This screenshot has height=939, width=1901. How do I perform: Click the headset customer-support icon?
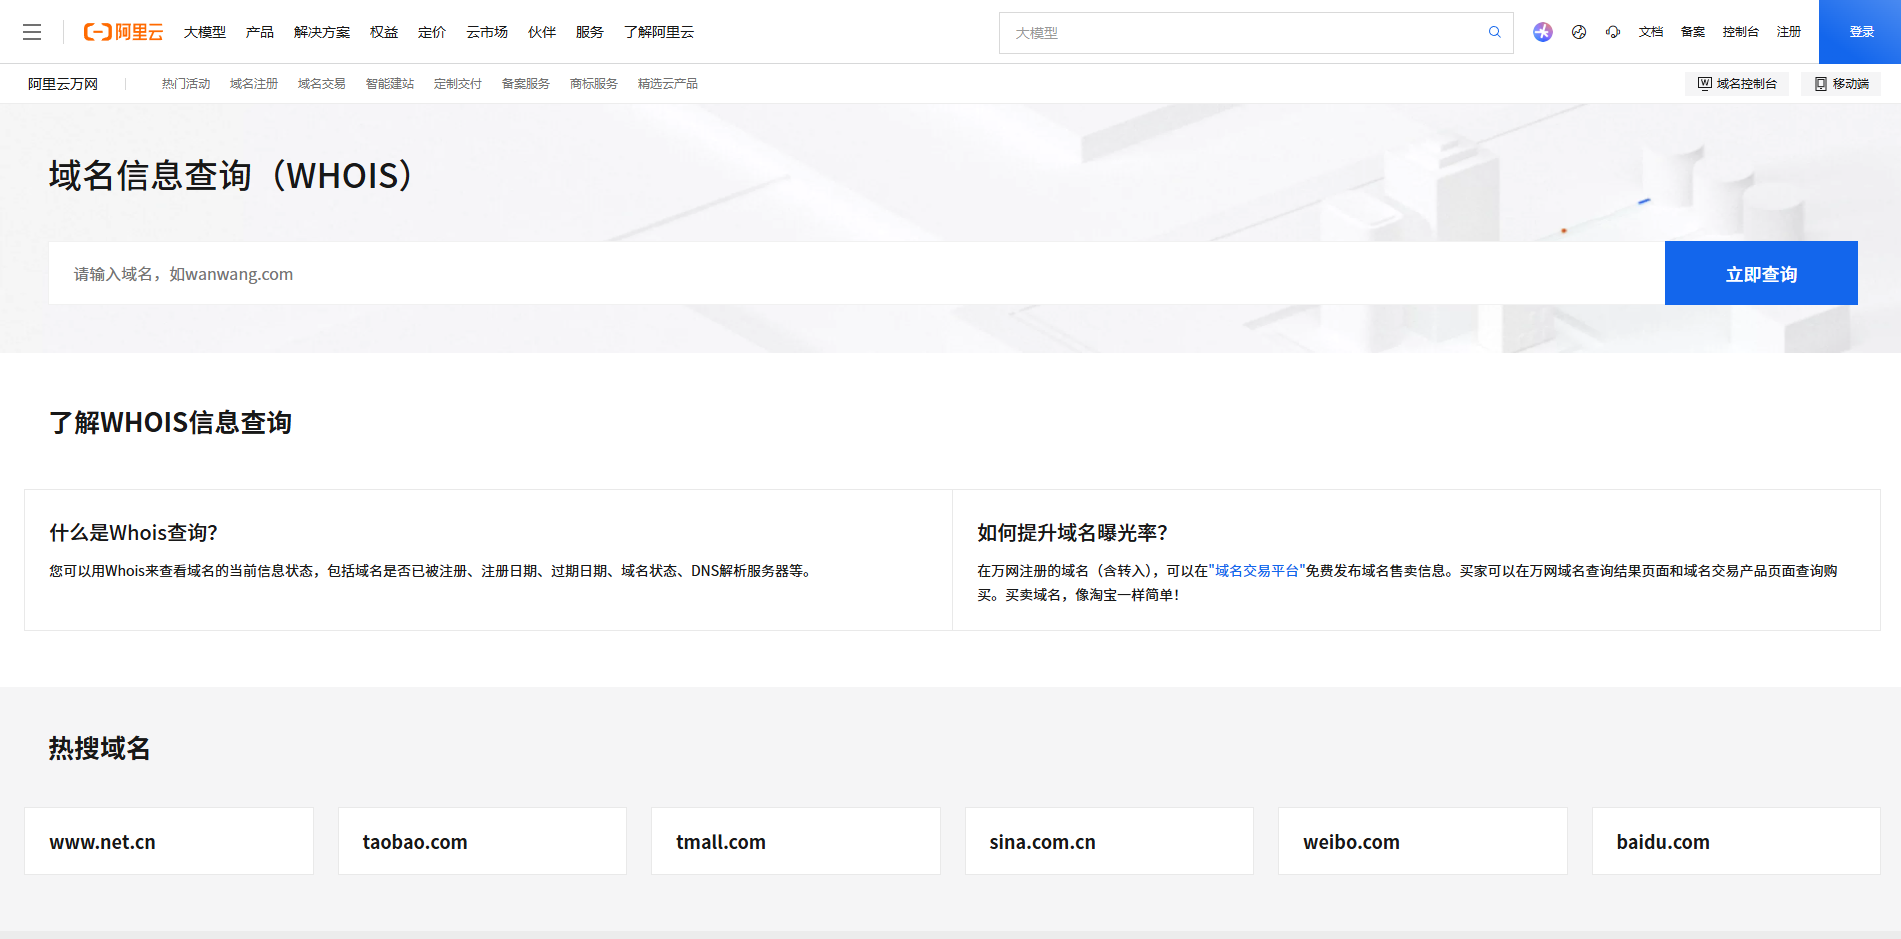pyautogui.click(x=1613, y=32)
